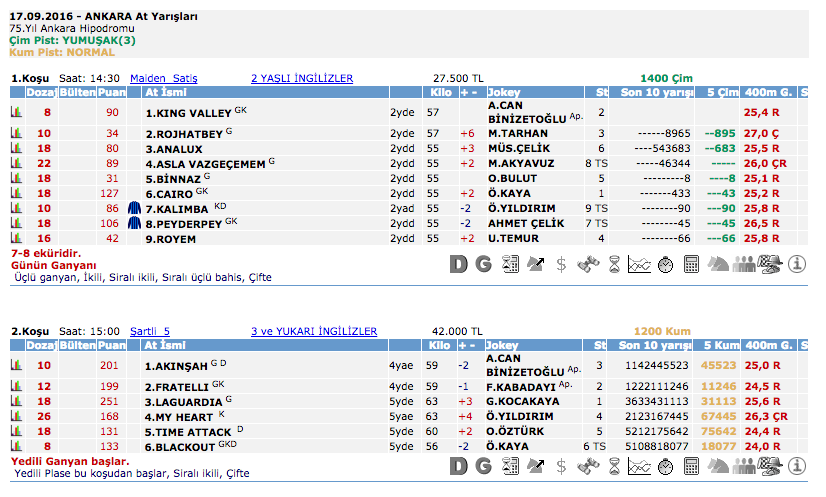Click the At İsmi column header in race 1

pyautogui.click(x=166, y=92)
